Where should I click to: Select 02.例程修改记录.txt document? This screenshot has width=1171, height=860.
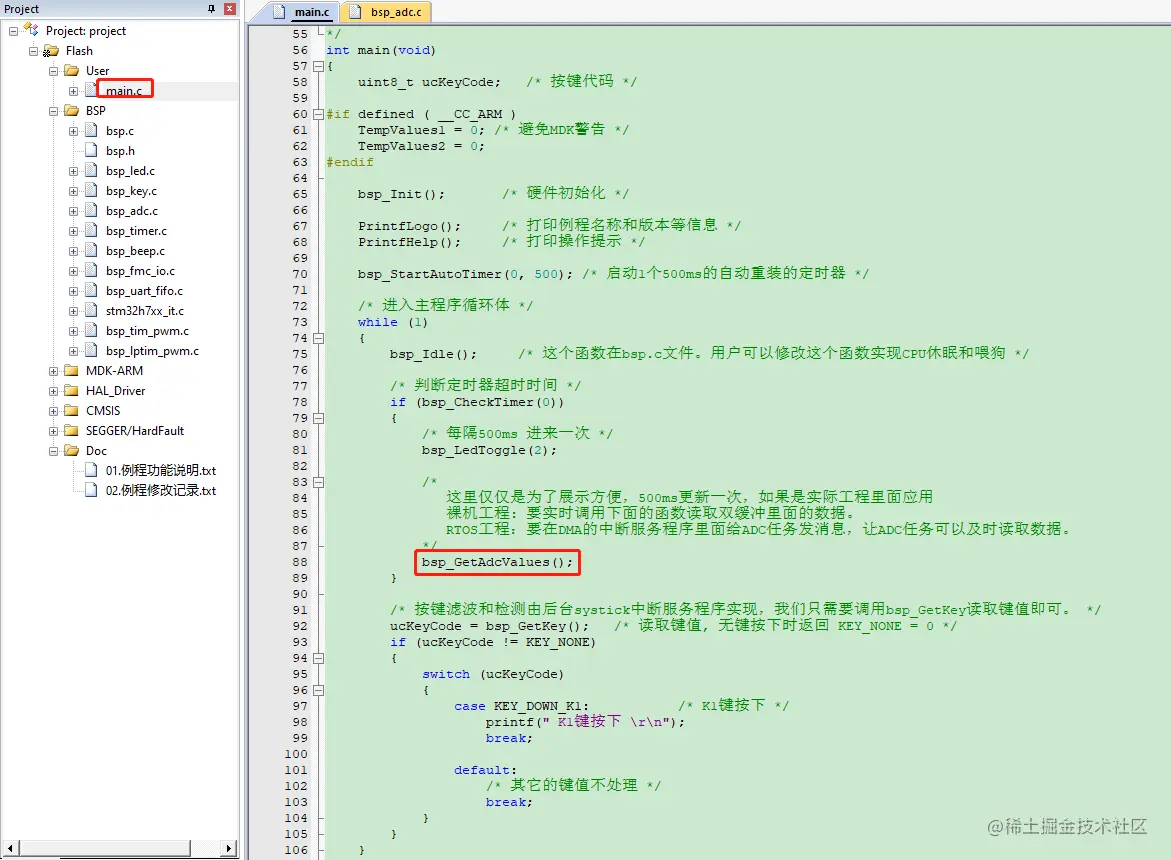pyautogui.click(x=161, y=490)
